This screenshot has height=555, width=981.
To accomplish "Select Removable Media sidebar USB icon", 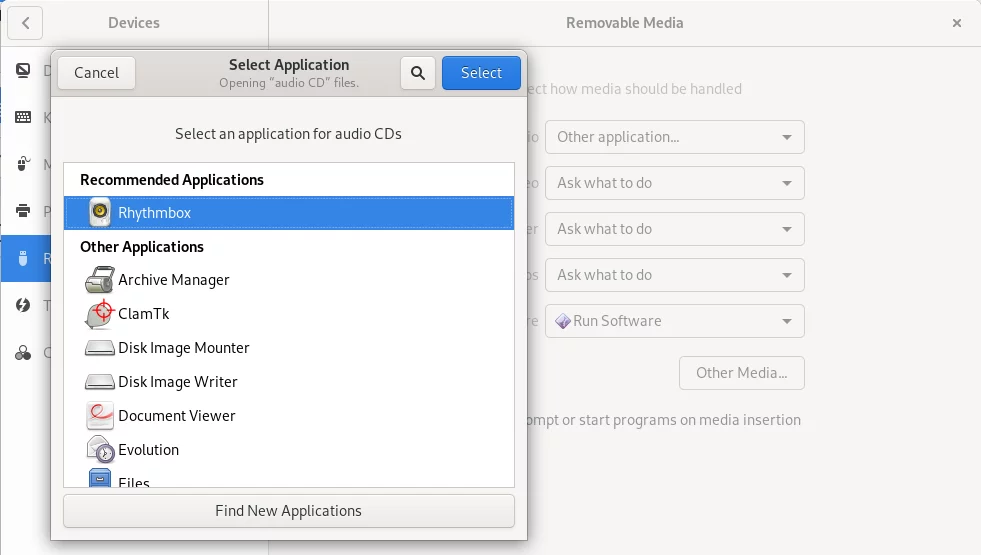I will [x=23, y=258].
